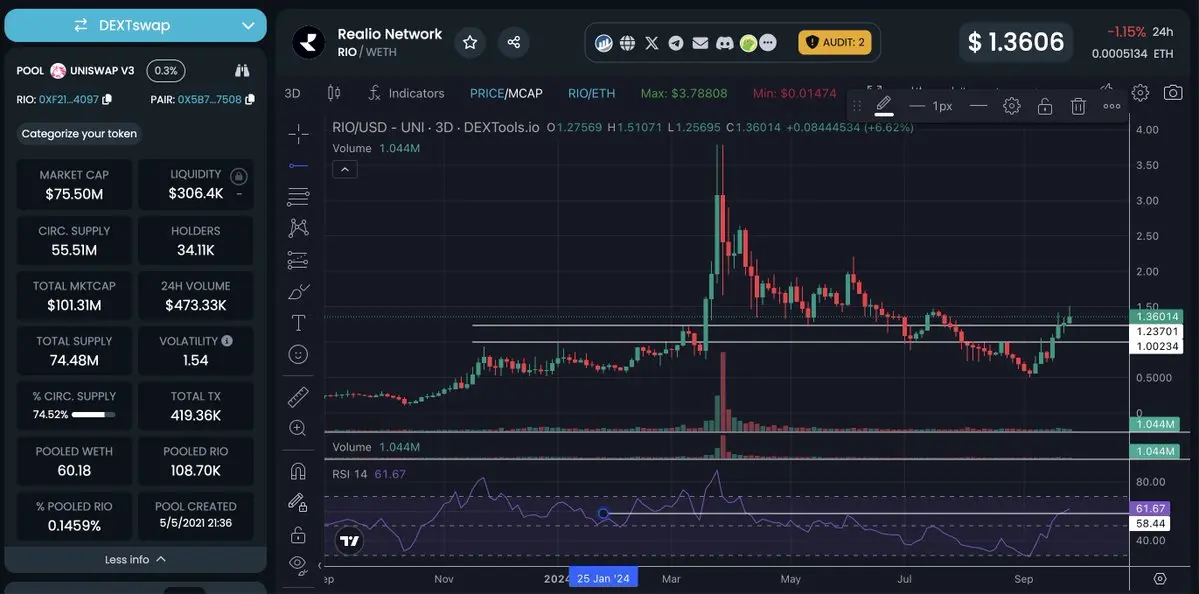
Task: Hide all drawings with eye icon
Action: 298,564
